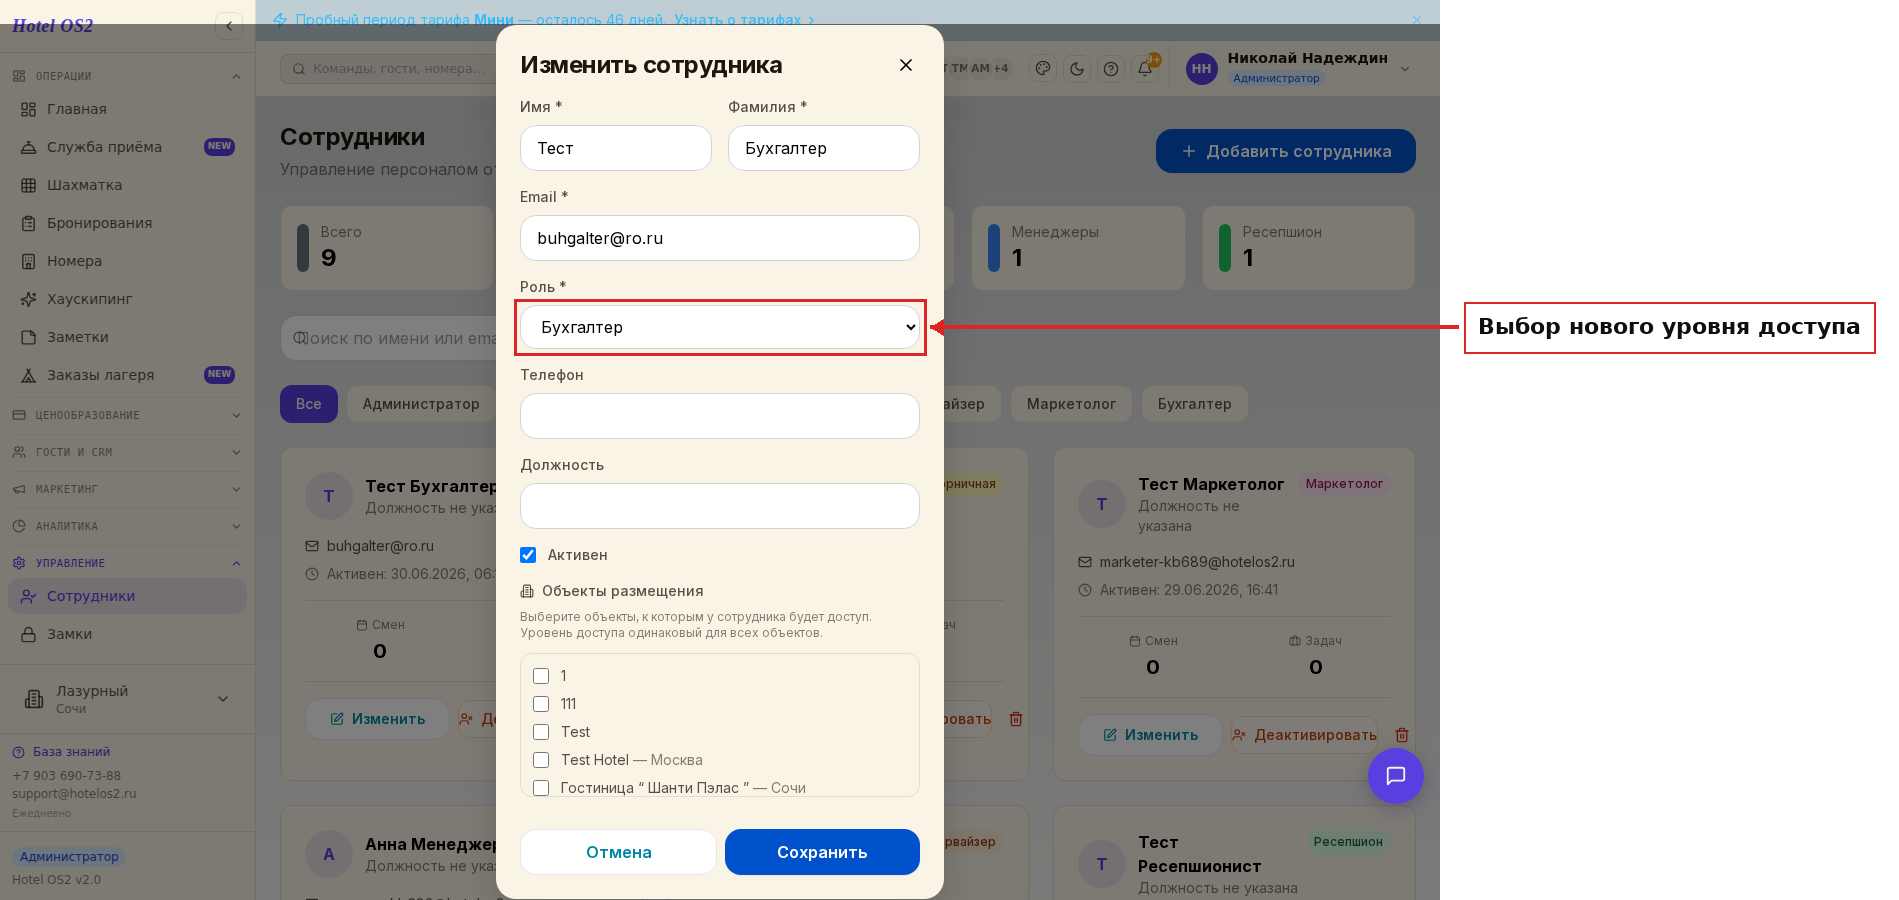
Task: Click Ресепшион stat card
Action: (1309, 248)
